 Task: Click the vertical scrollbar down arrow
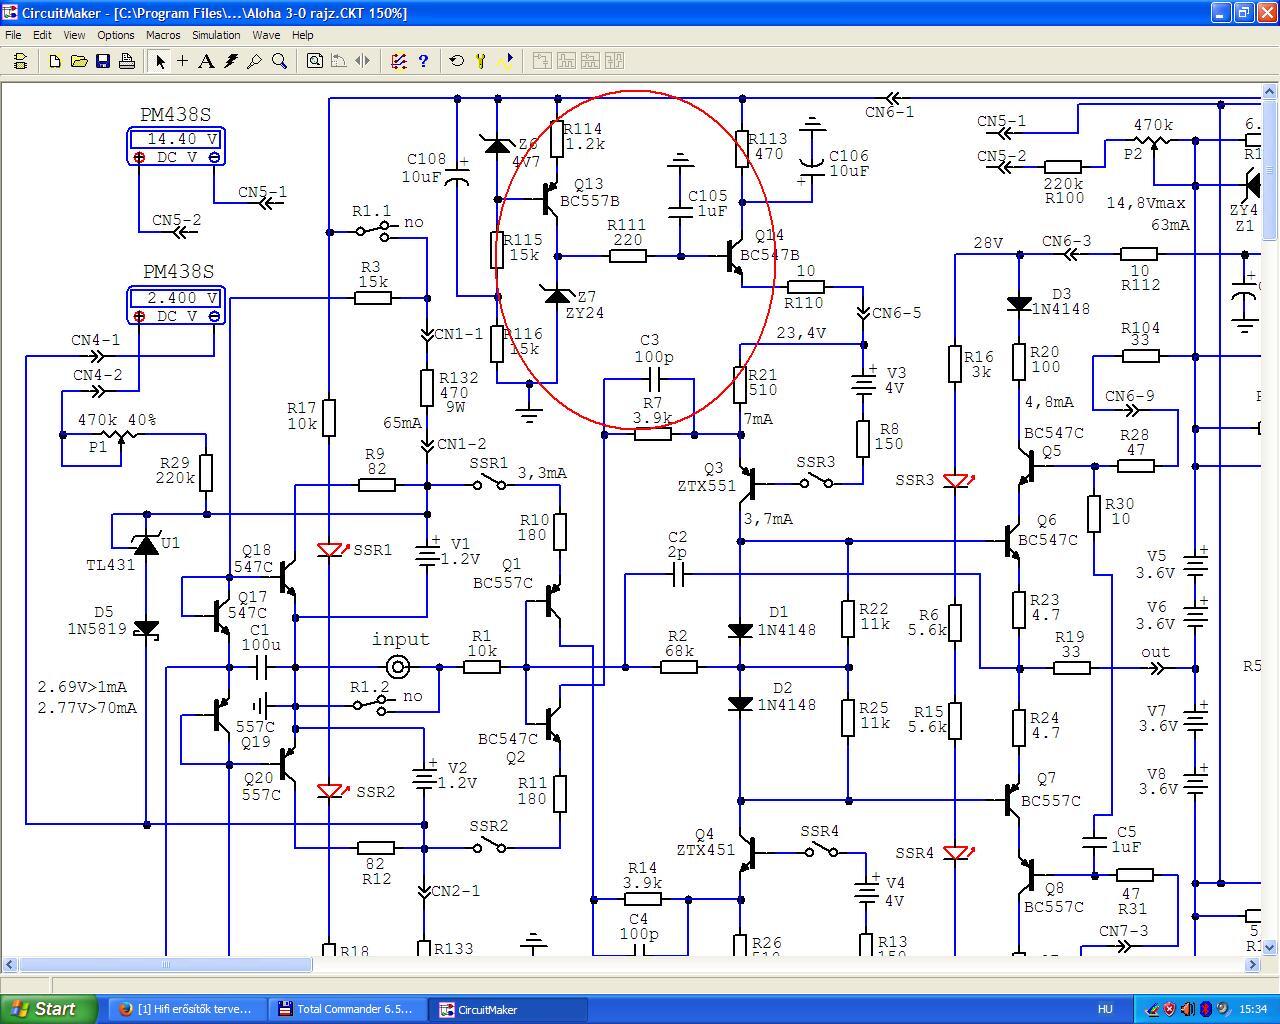click(x=1270, y=946)
